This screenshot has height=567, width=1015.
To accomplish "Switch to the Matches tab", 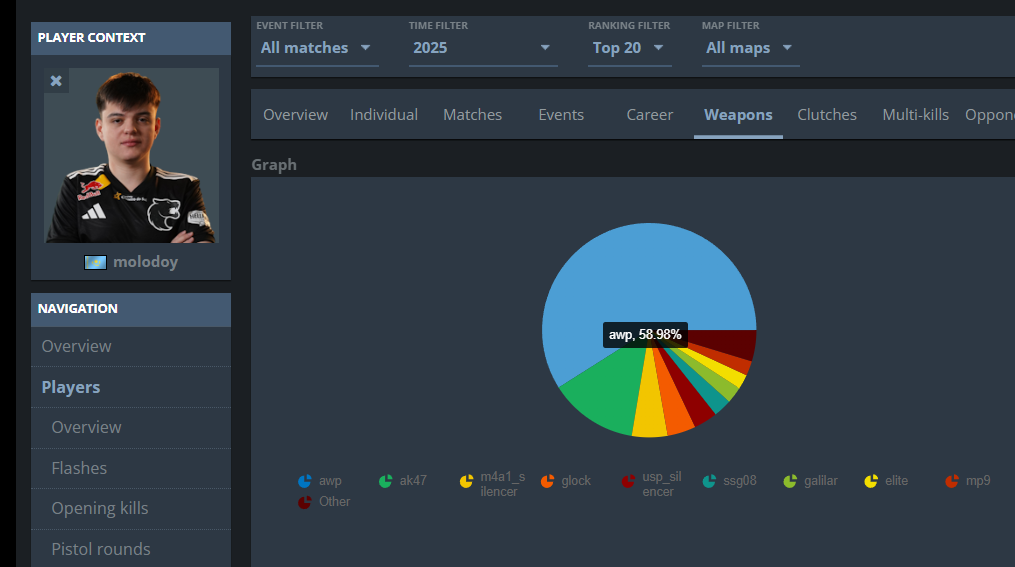I will [x=473, y=115].
